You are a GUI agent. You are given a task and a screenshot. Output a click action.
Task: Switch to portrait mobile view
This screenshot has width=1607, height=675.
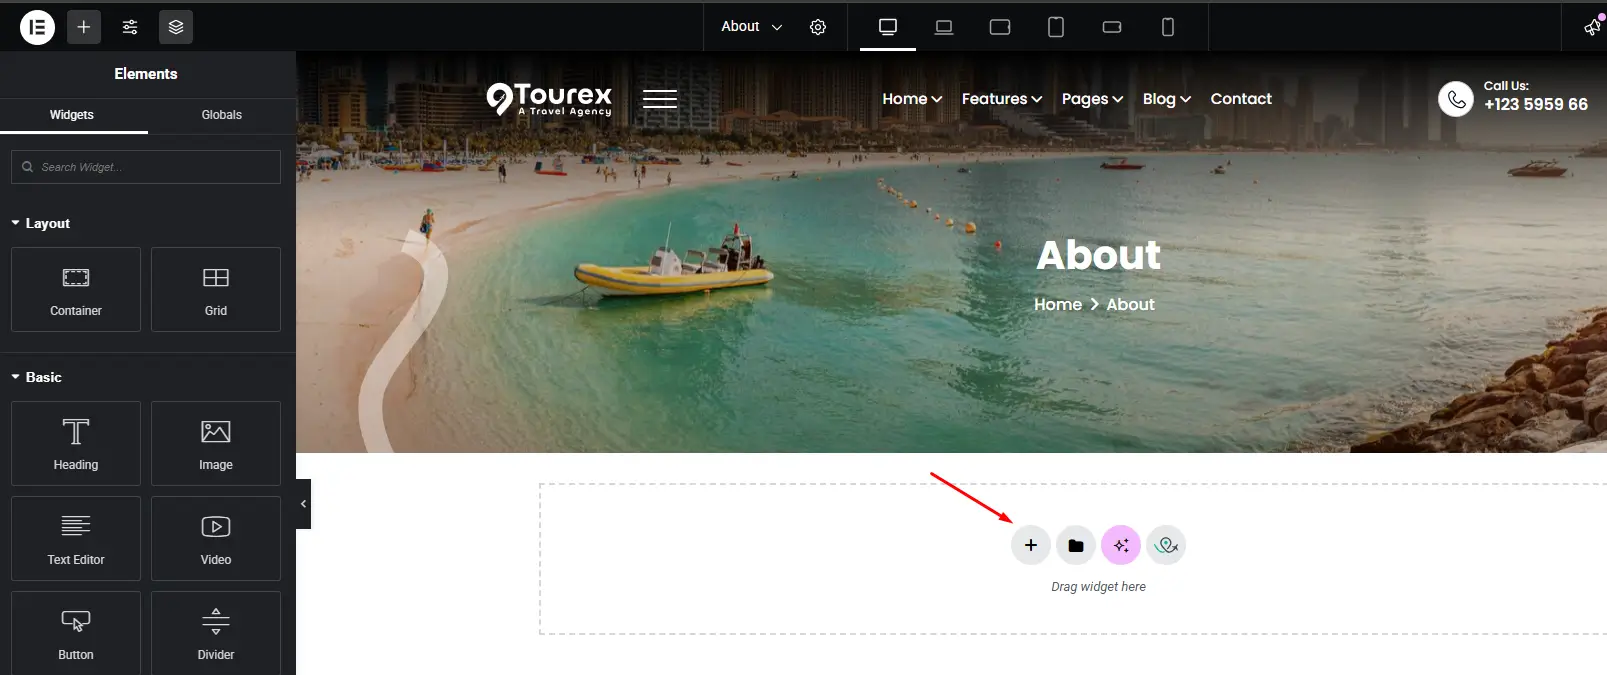coord(1168,27)
